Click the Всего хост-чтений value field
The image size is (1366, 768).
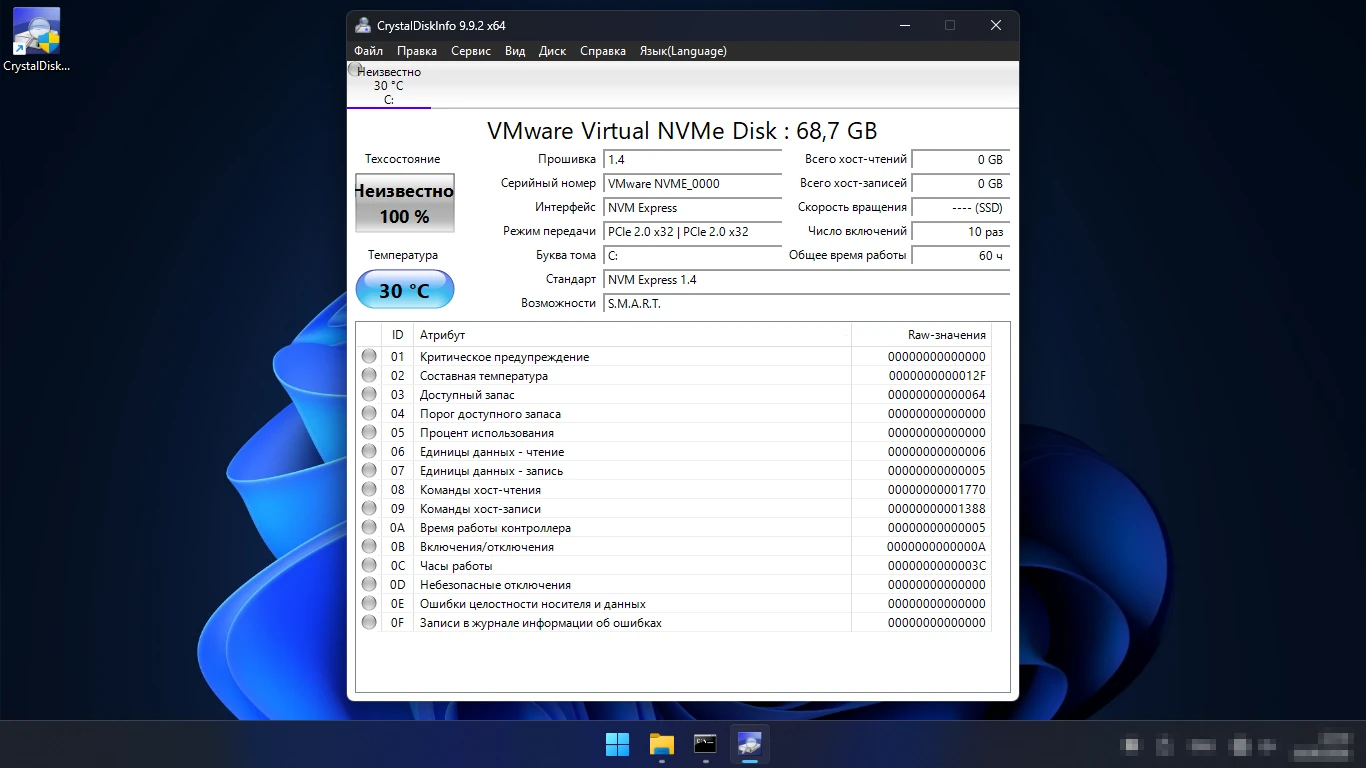click(x=961, y=160)
